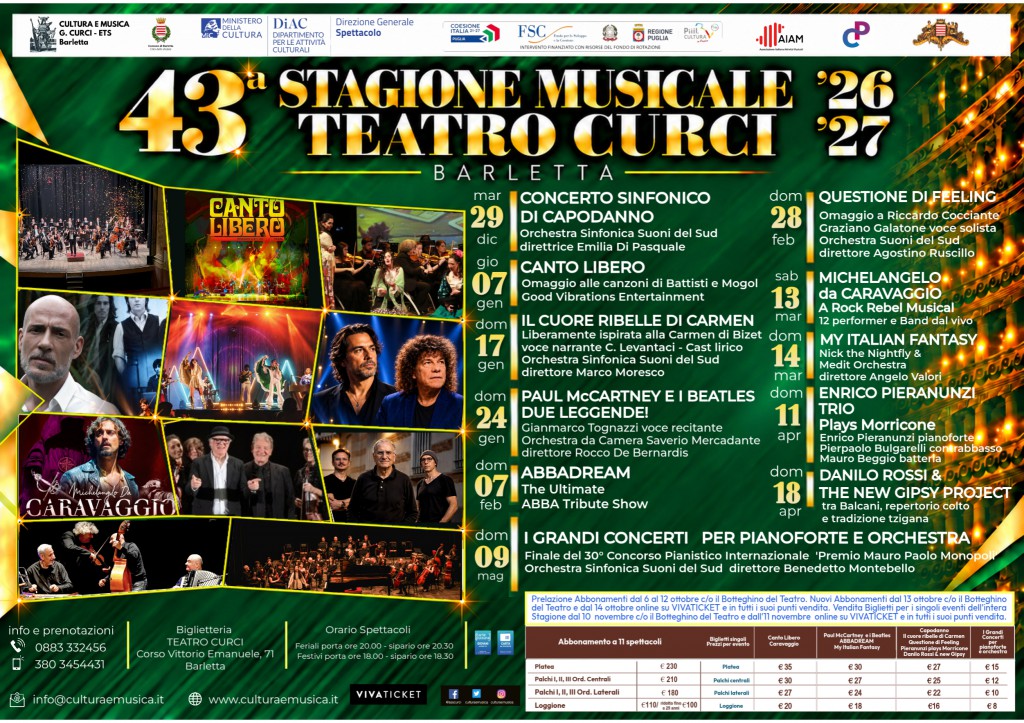Click the Danilo Rossi & The New Gipsy Project title
Screen dimensions: 1024x723
pos(914,483)
